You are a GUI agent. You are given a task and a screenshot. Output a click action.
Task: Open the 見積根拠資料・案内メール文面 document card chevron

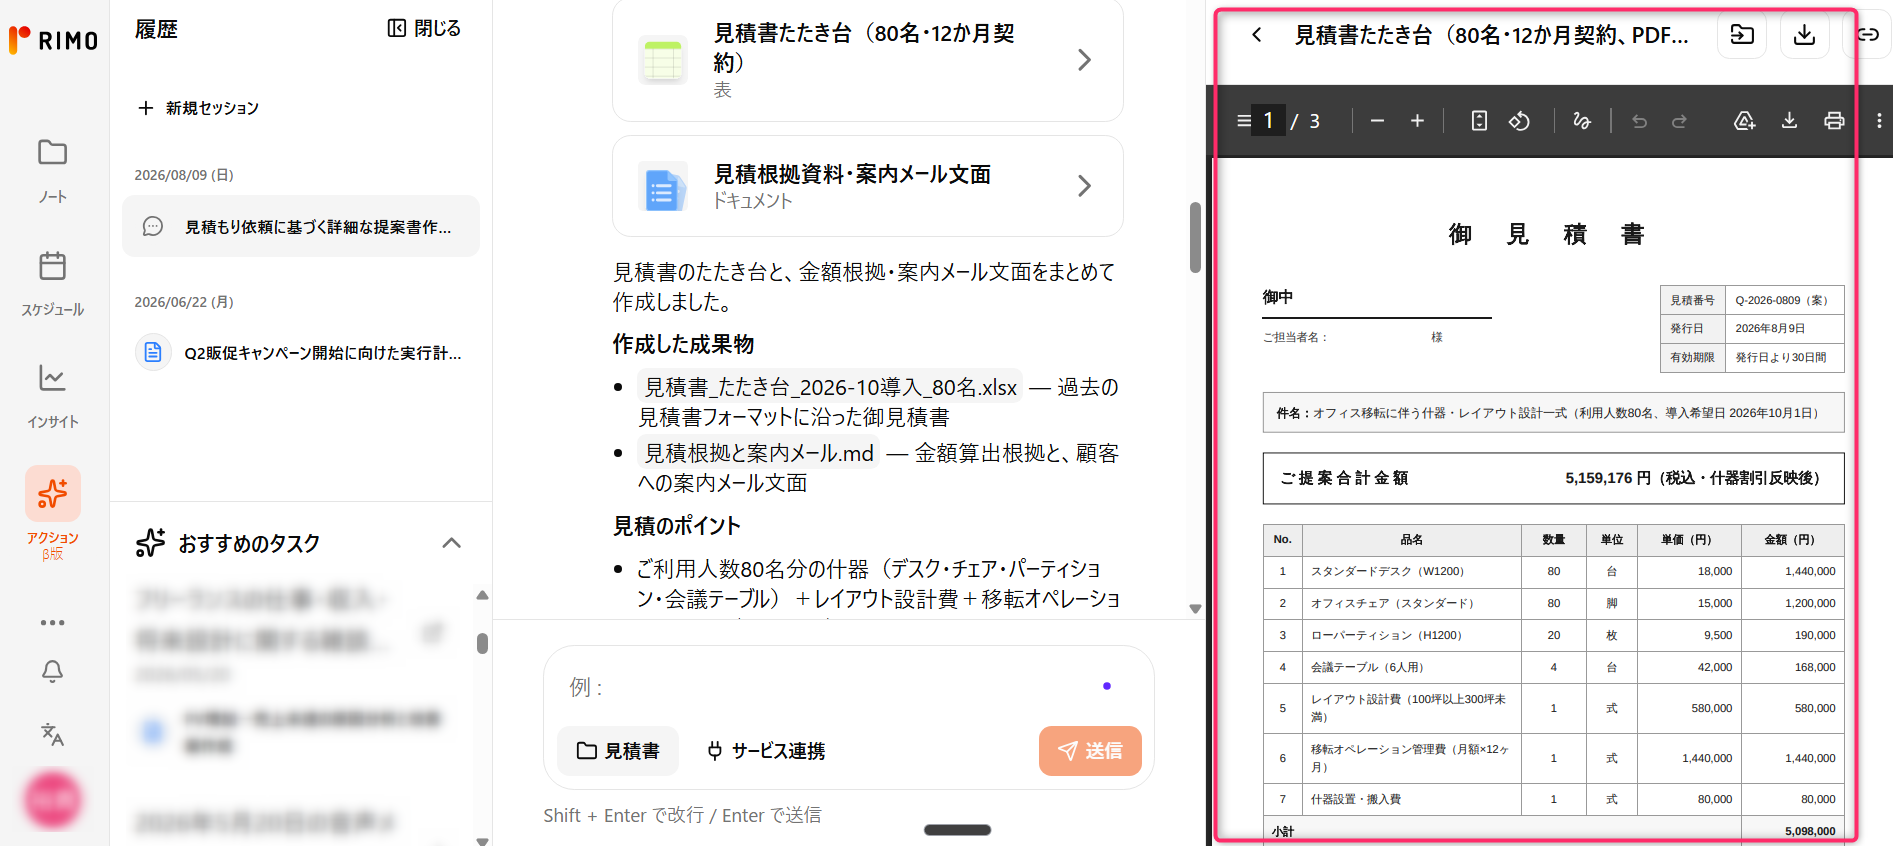[x=1084, y=186]
